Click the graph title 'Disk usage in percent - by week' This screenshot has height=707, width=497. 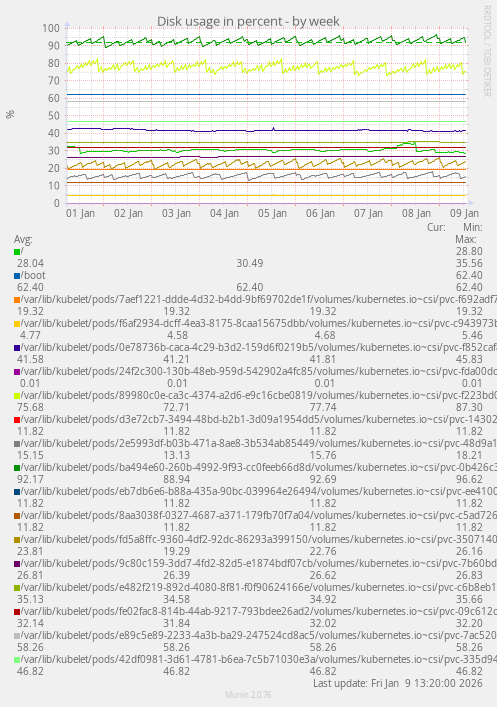tap(248, 21)
